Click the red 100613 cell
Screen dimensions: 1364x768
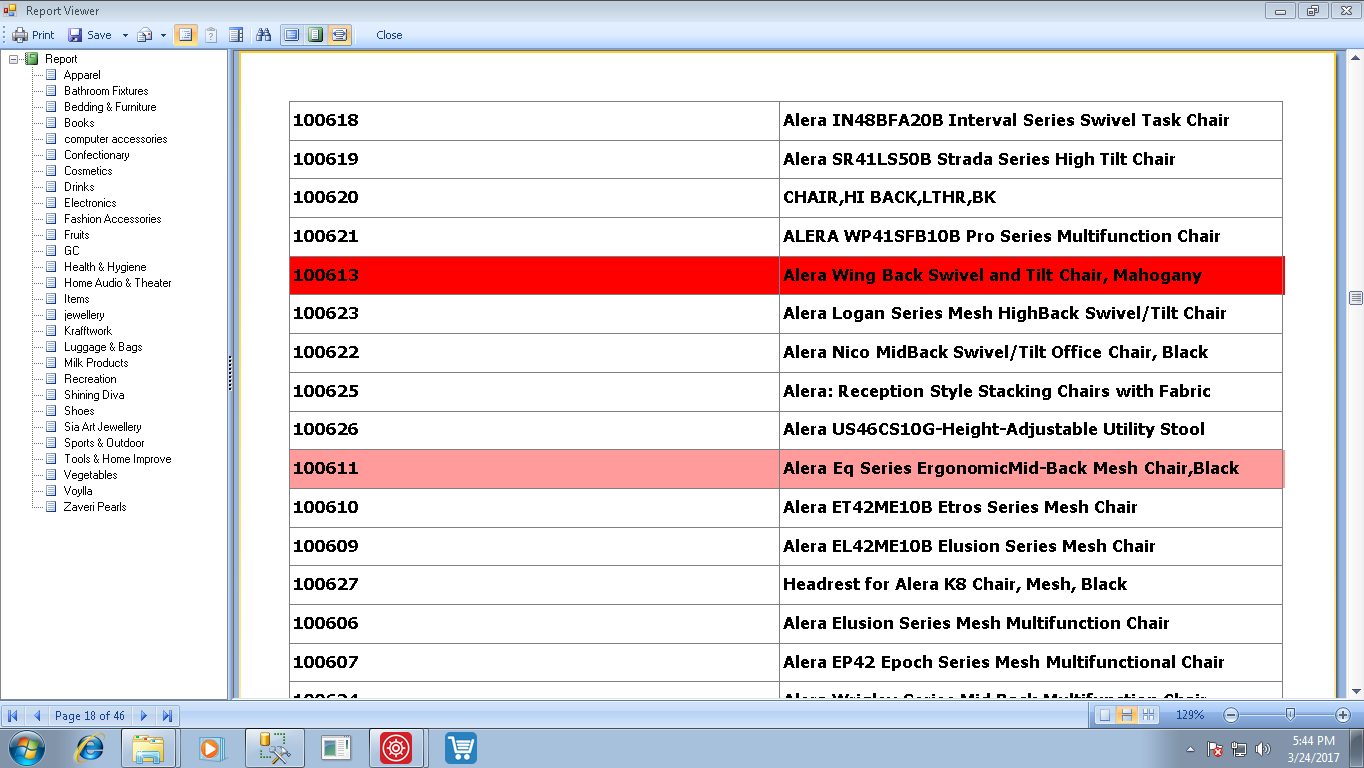point(534,275)
